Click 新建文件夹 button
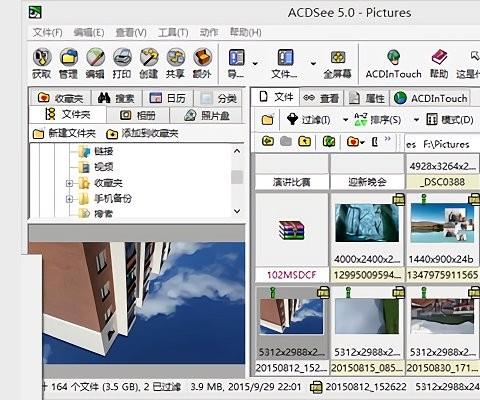 tap(64, 134)
